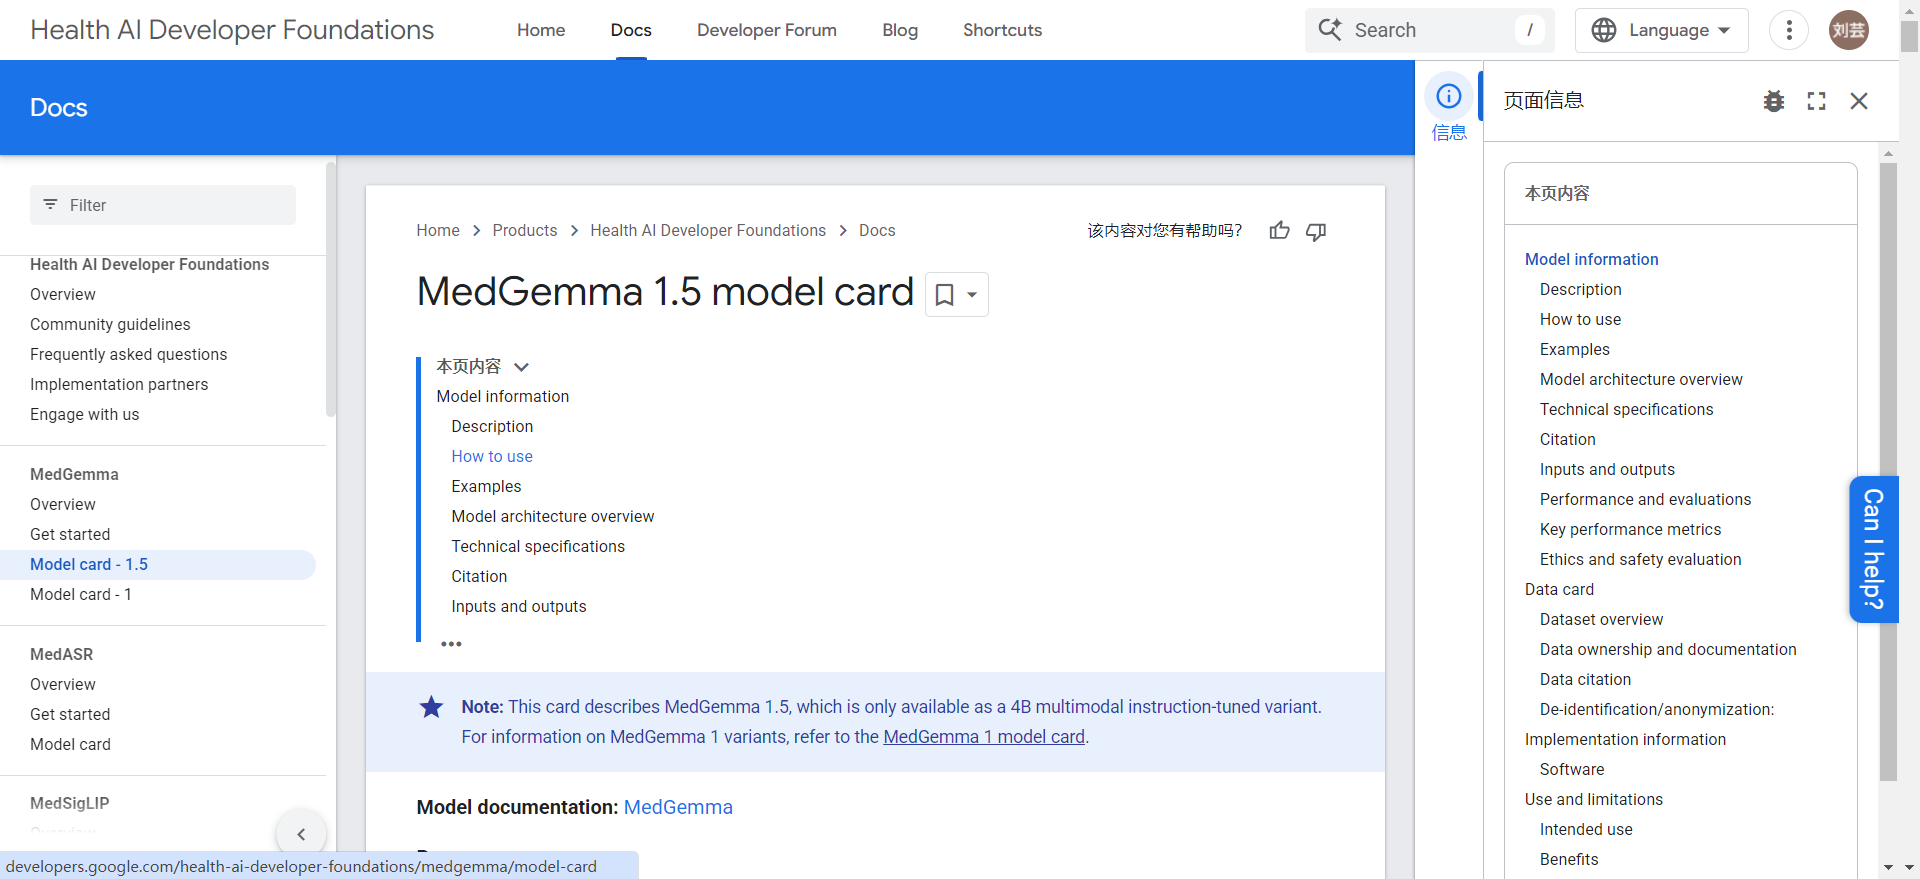Click Ethics and safety evaluation in info panel
Image resolution: width=1920 pixels, height=879 pixels.
pyautogui.click(x=1640, y=559)
